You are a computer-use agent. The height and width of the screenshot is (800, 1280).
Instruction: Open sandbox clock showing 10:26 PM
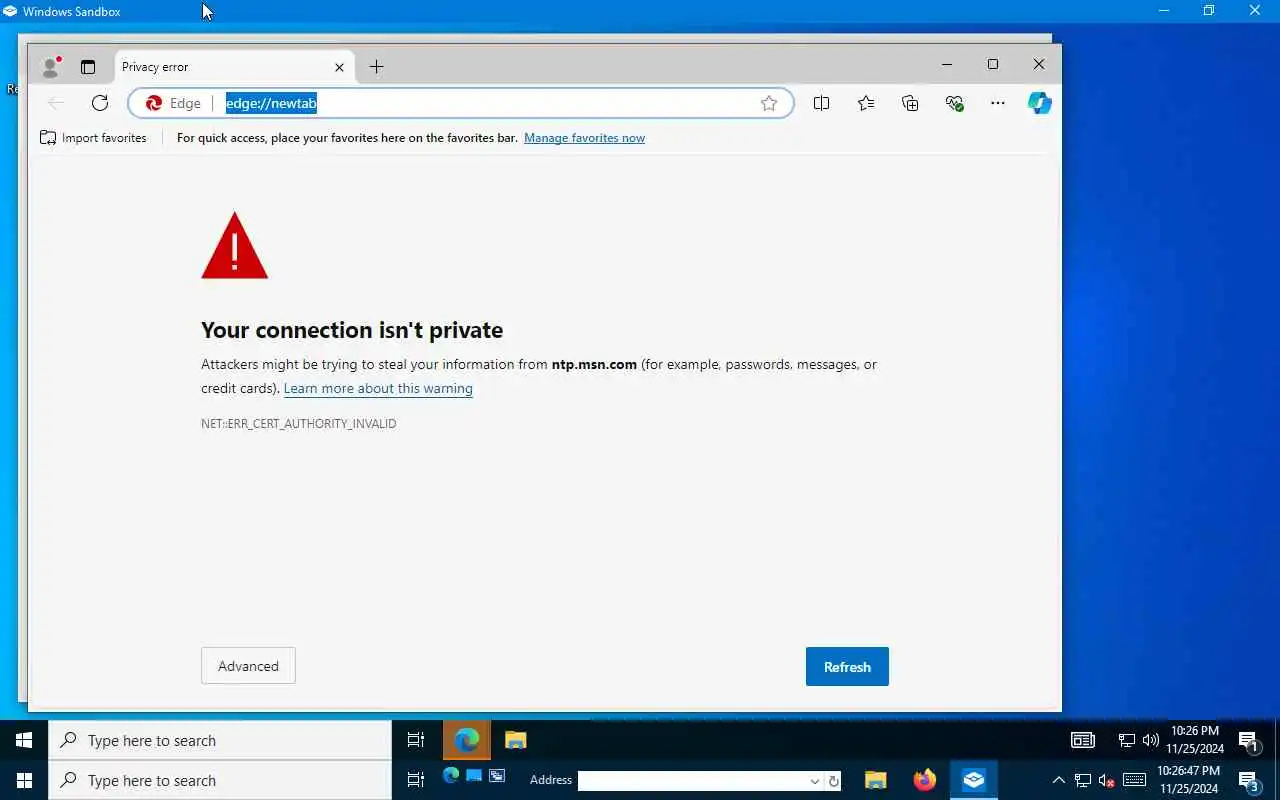point(1194,740)
